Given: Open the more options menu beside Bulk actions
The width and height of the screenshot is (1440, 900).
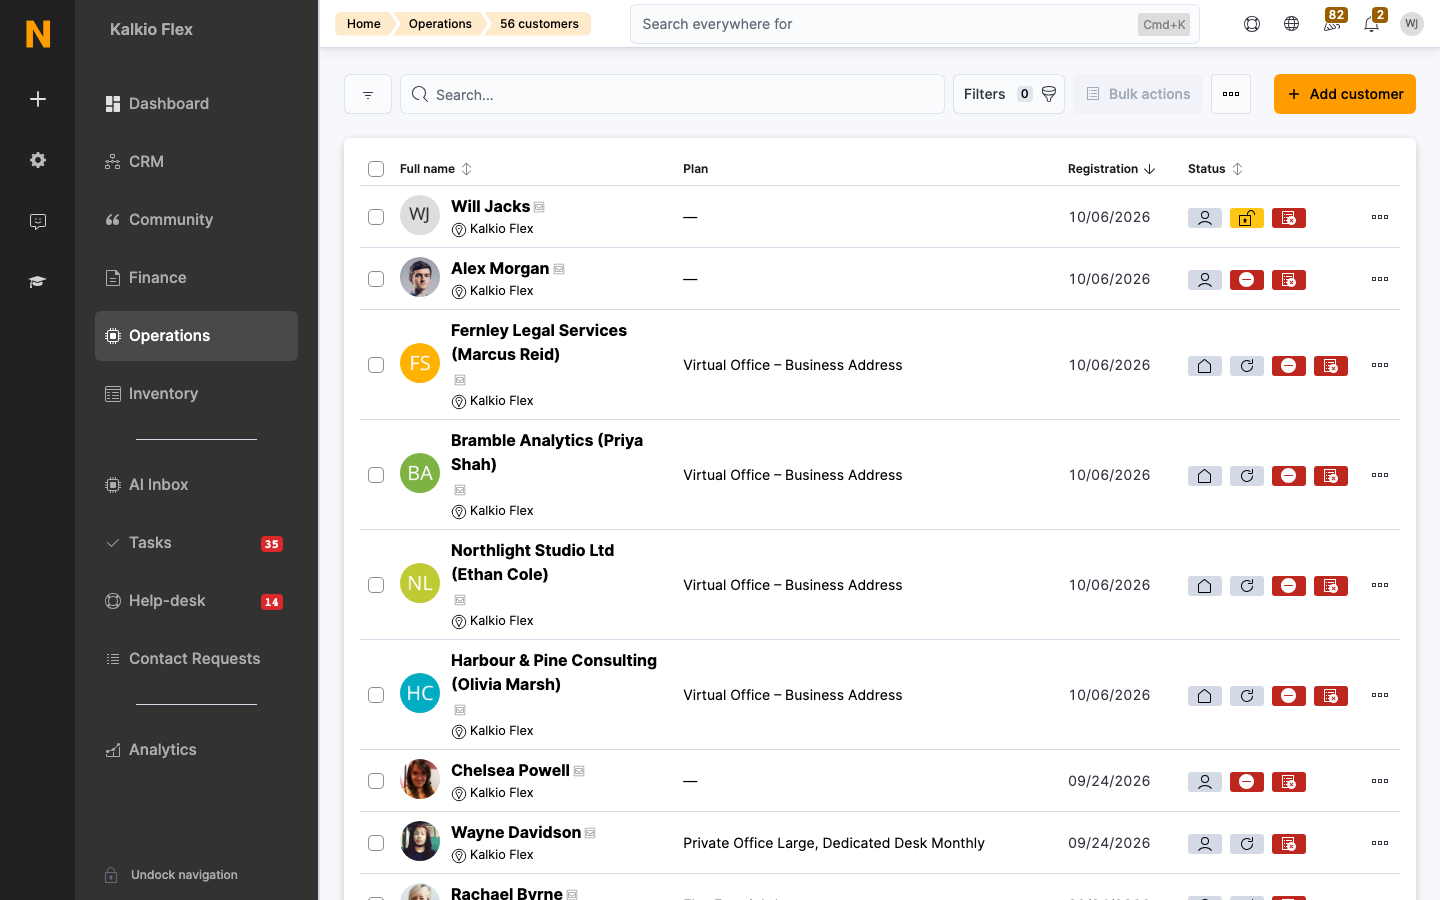Looking at the screenshot, I should click(x=1231, y=94).
